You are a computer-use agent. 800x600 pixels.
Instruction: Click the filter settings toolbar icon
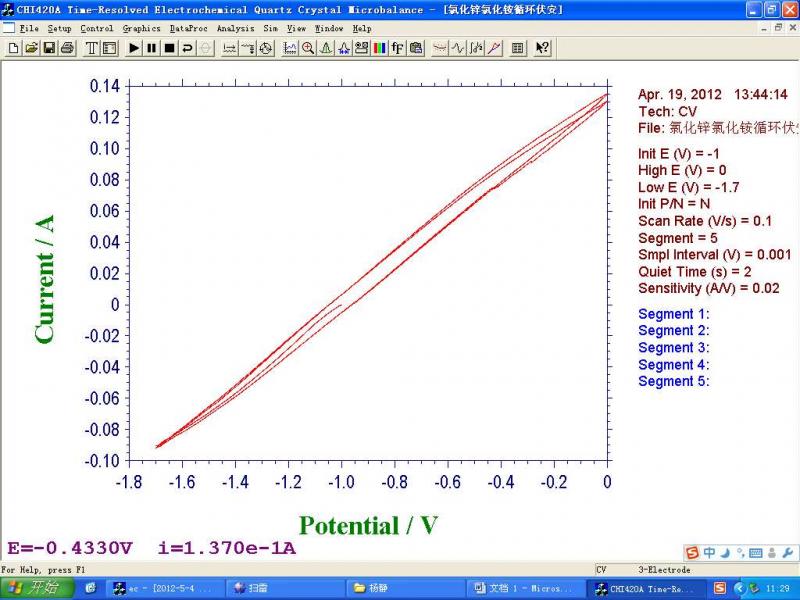[x=248, y=48]
